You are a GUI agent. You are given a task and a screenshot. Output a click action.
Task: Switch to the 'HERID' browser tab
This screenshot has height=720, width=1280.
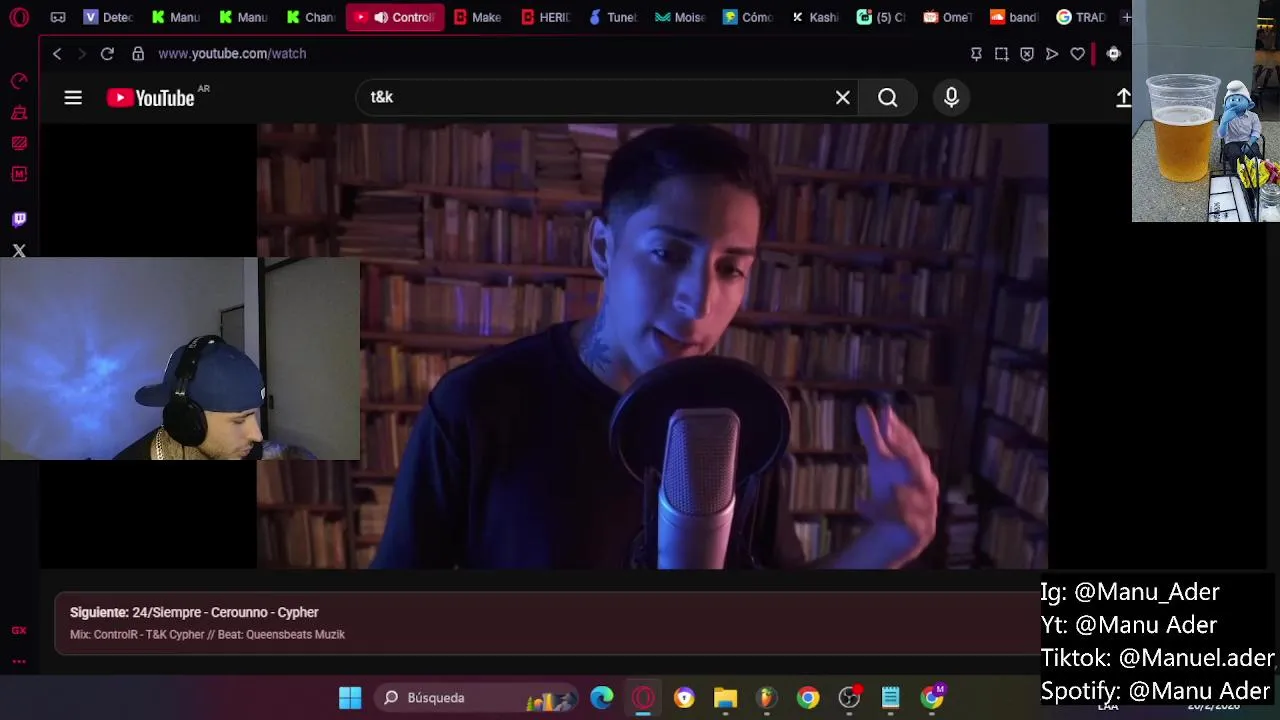(546, 17)
